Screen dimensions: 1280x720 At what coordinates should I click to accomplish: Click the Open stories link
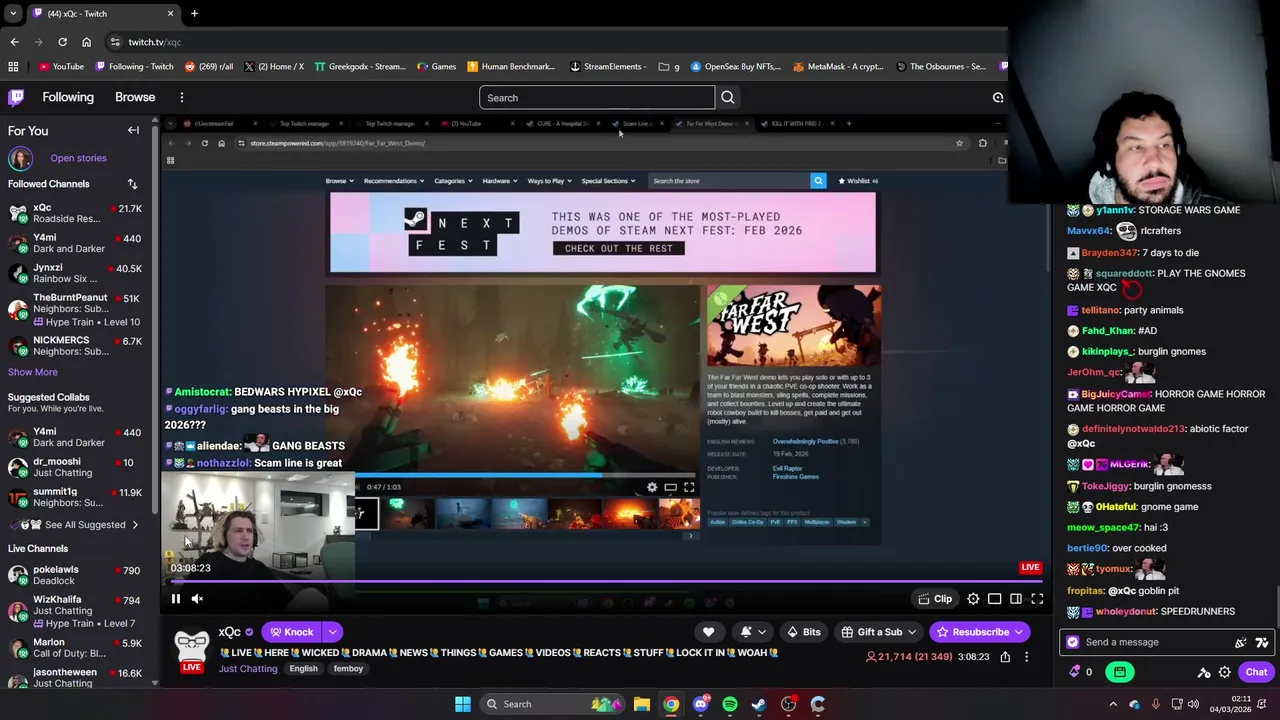[x=78, y=158]
